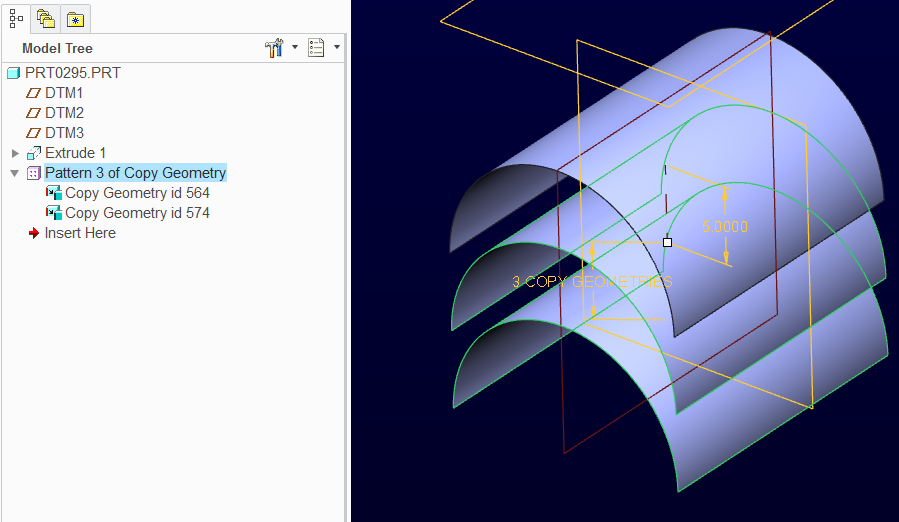Expand the Extrude 1 feature

coord(15,153)
